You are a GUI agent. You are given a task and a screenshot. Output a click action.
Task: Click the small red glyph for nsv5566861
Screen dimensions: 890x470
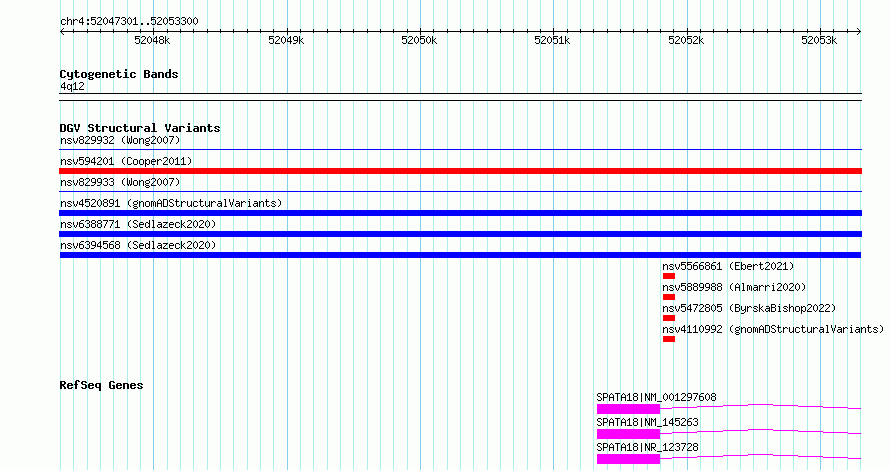click(669, 276)
